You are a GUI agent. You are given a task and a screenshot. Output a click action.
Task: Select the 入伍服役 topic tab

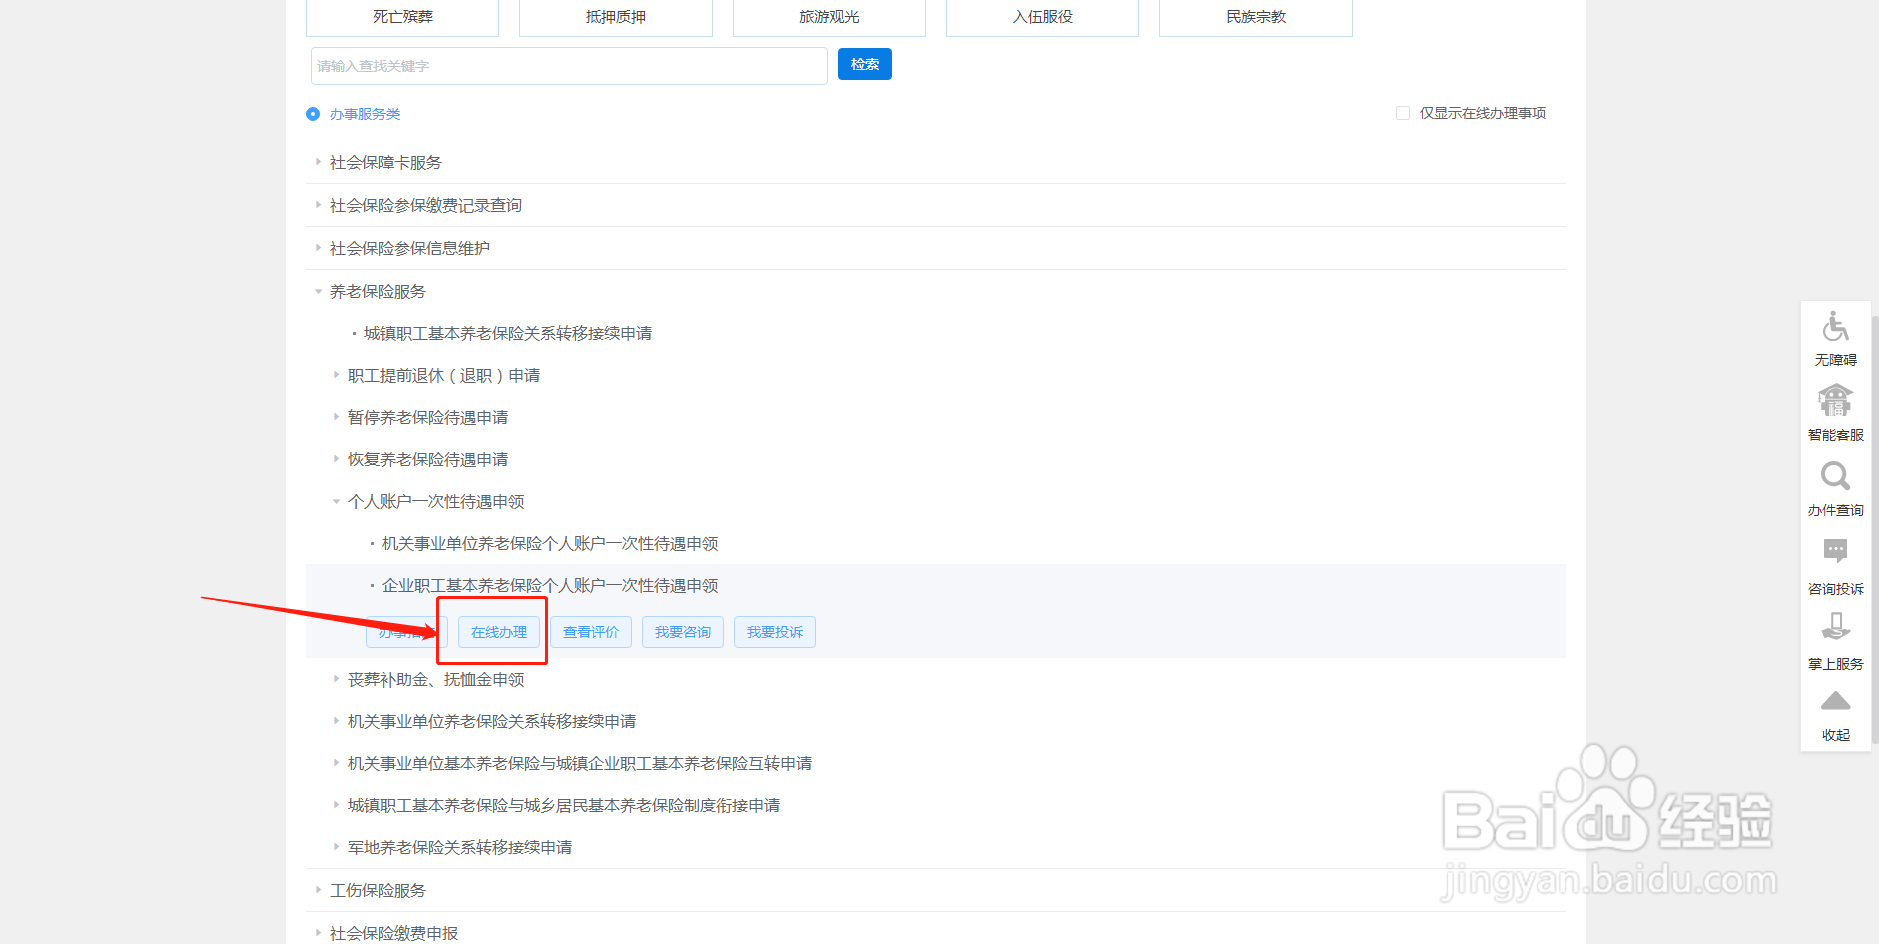coord(1042,17)
